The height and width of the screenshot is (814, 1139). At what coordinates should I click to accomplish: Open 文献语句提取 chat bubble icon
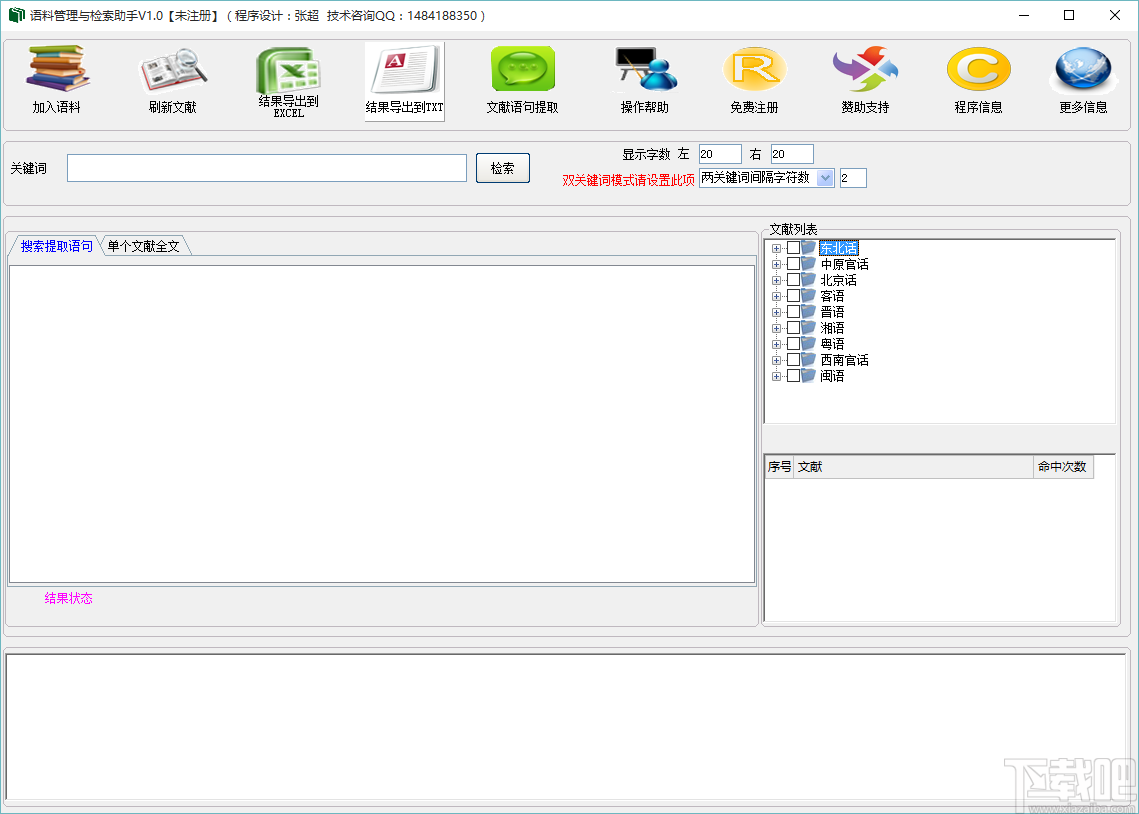[x=522, y=69]
